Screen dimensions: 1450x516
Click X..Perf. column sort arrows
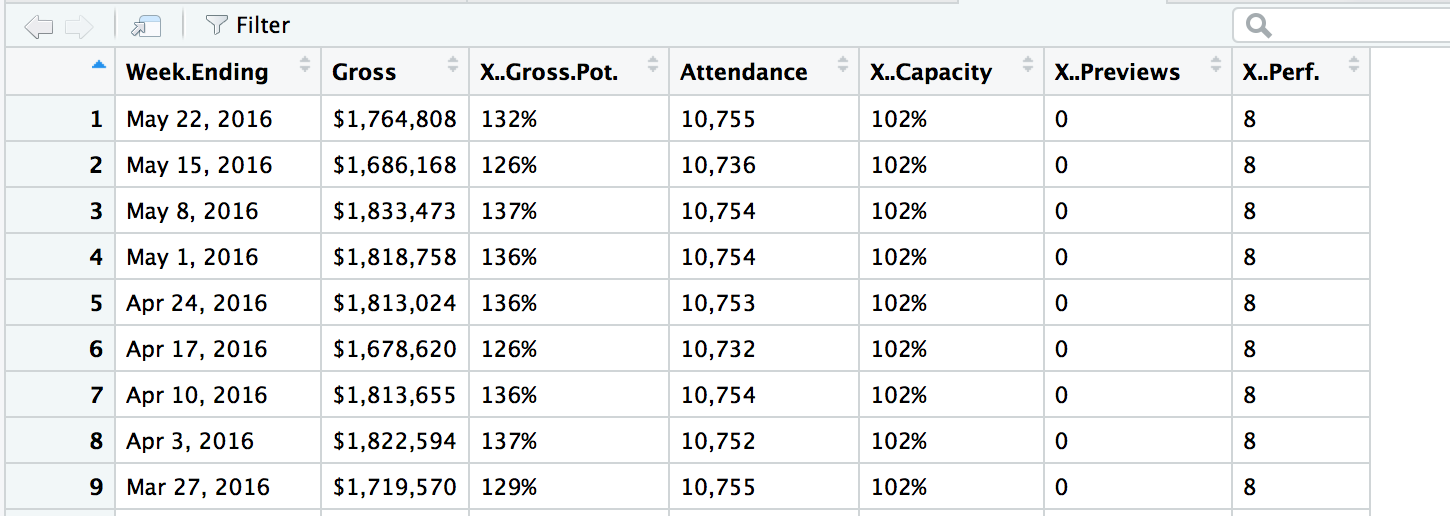pyautogui.click(x=1353, y=67)
